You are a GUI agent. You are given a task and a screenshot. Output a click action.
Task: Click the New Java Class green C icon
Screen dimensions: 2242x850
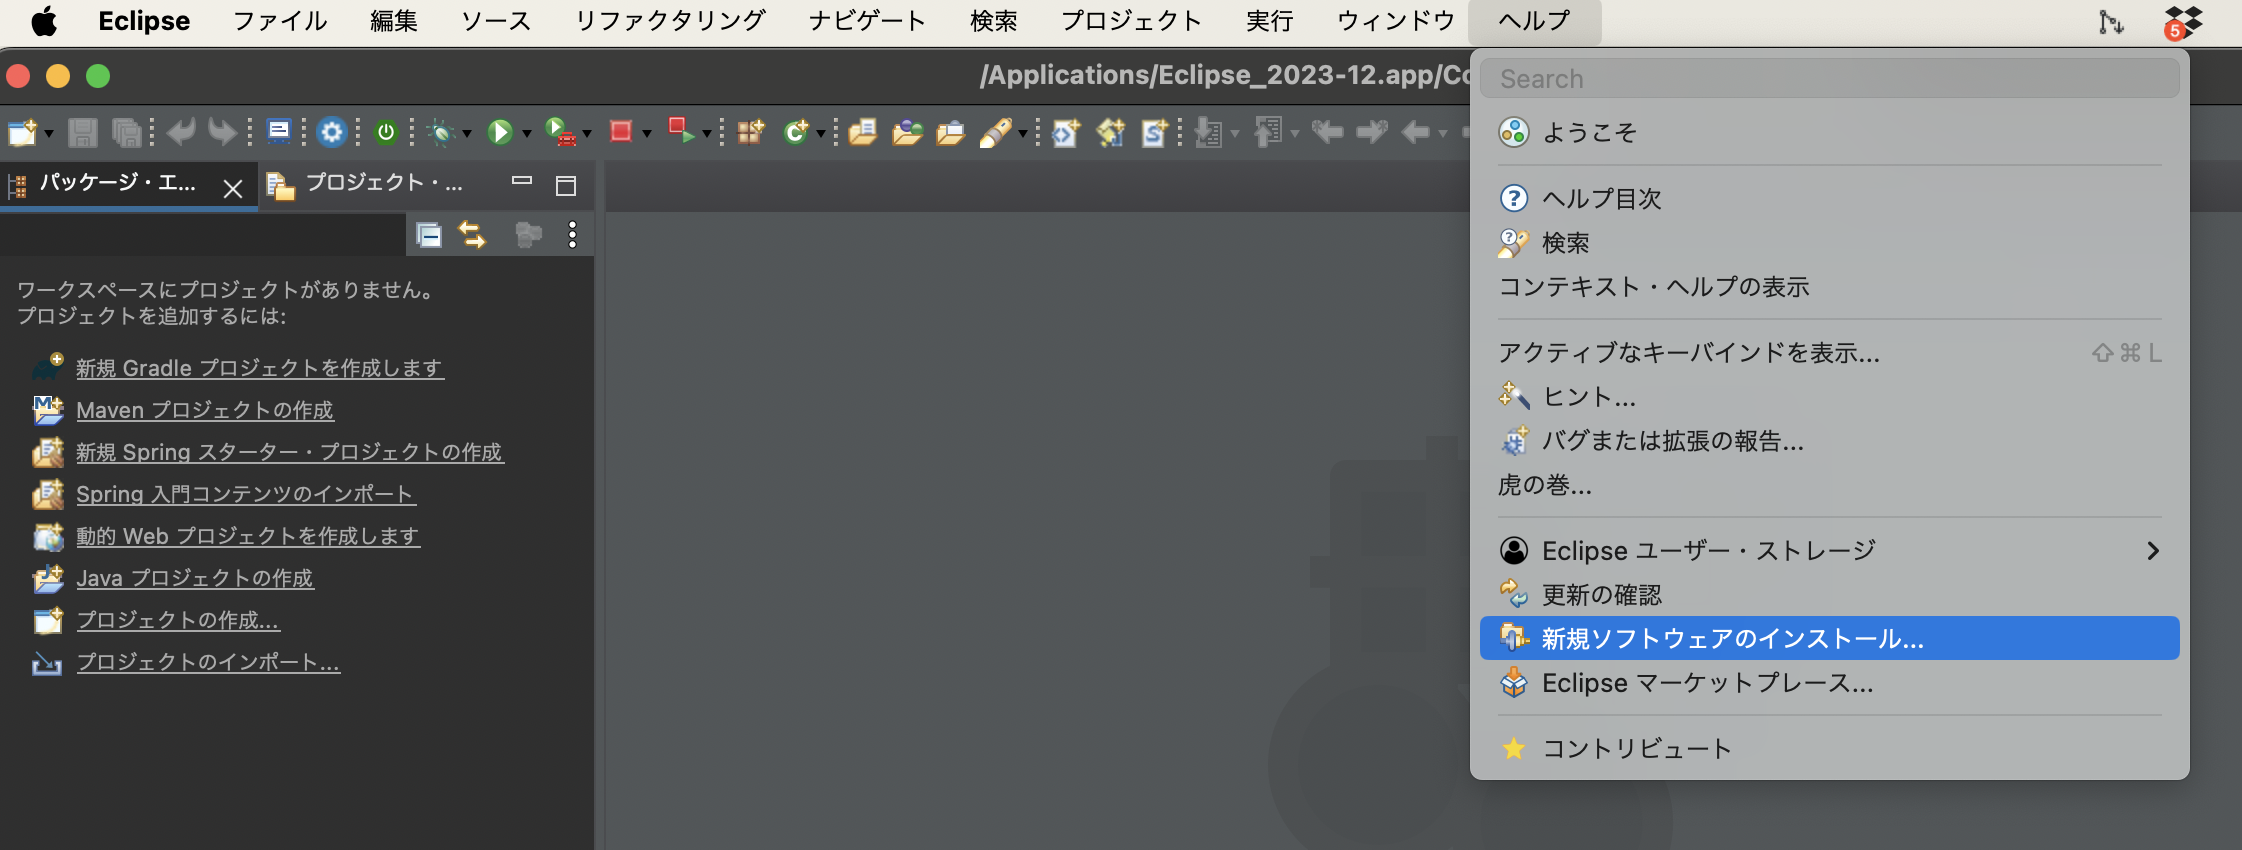(796, 132)
